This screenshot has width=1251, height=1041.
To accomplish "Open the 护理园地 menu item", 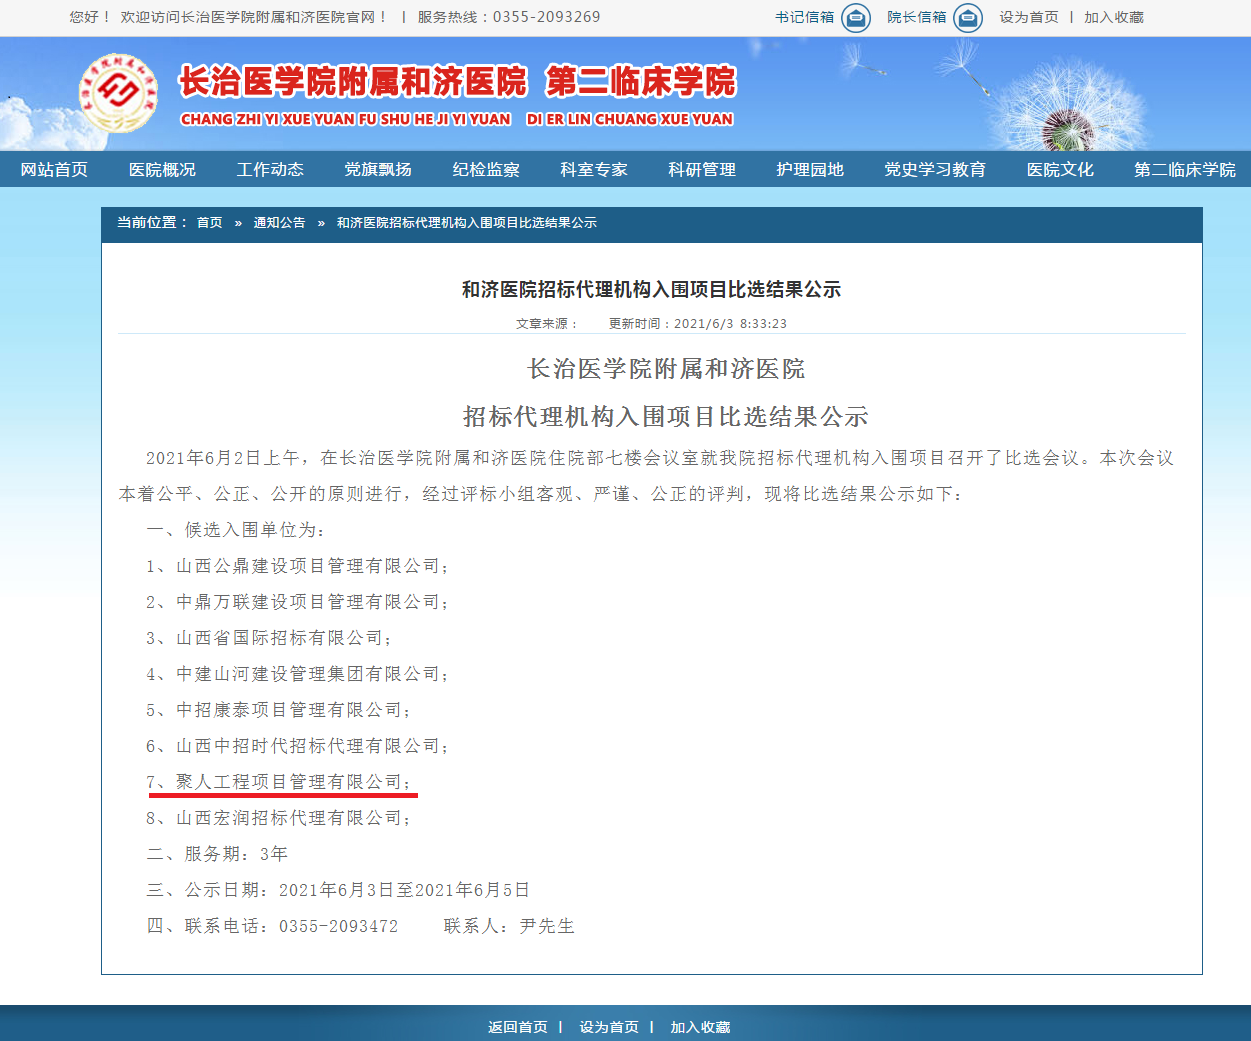I will [810, 169].
